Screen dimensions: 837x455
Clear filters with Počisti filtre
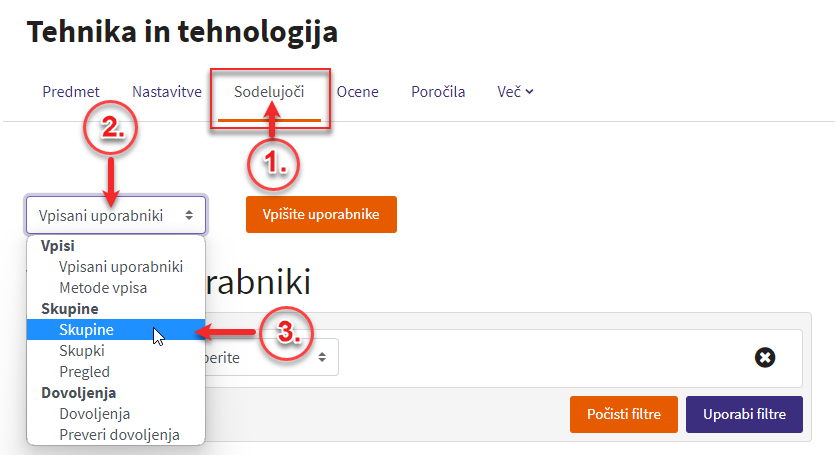[x=623, y=414]
